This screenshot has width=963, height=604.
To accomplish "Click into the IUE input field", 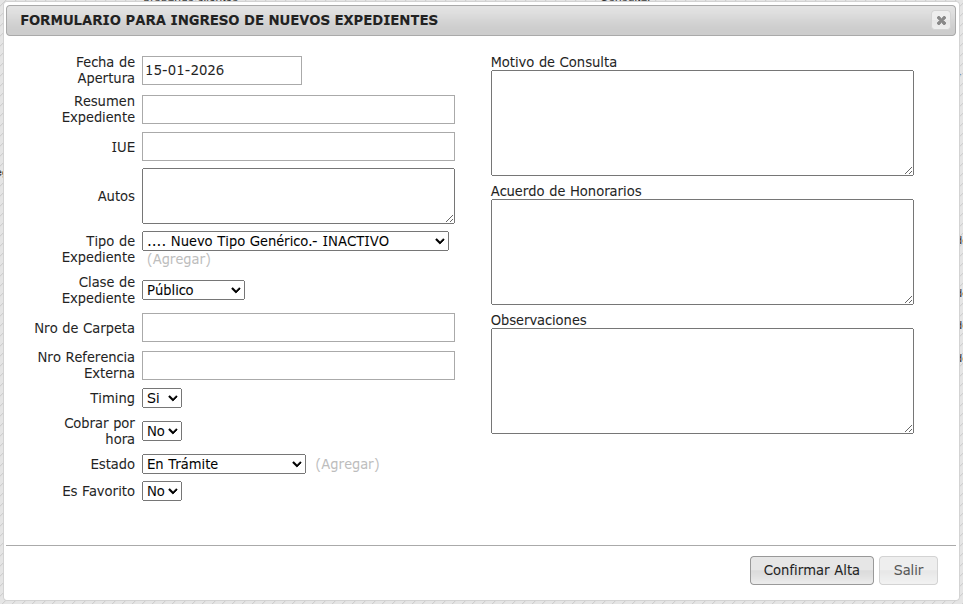I will [x=298, y=146].
